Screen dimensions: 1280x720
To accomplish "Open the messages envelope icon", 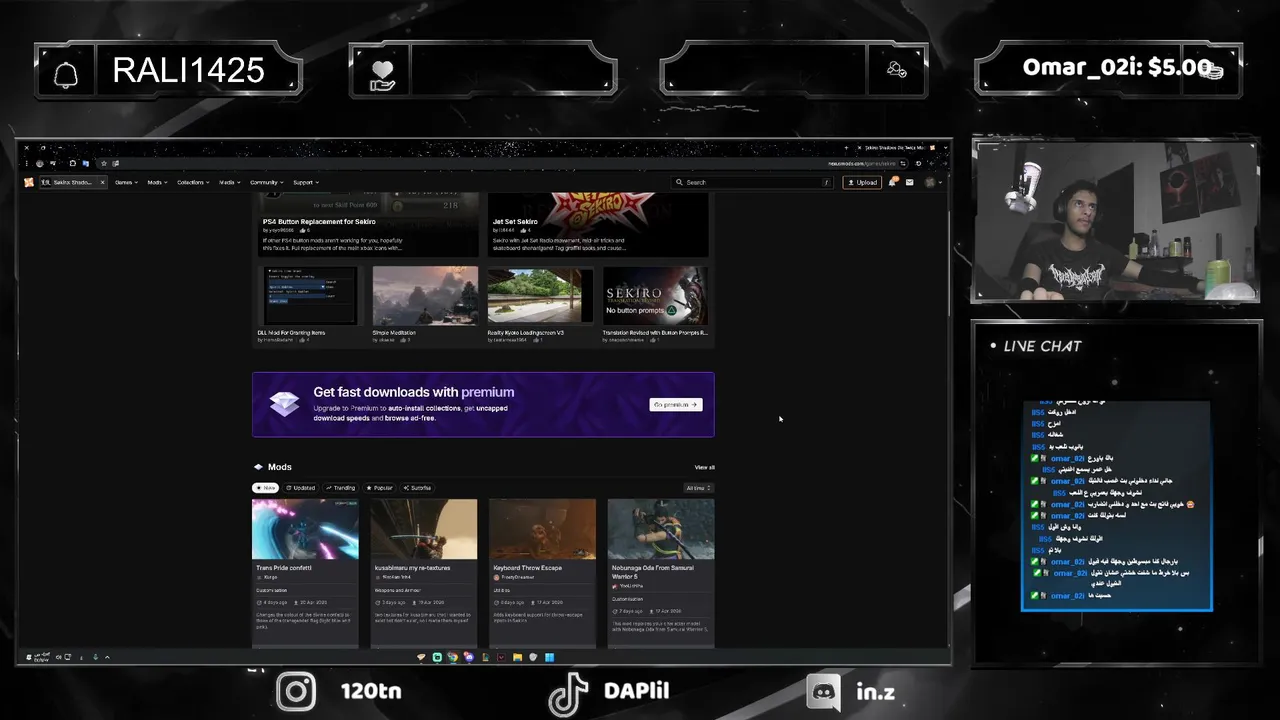I will tap(910, 182).
